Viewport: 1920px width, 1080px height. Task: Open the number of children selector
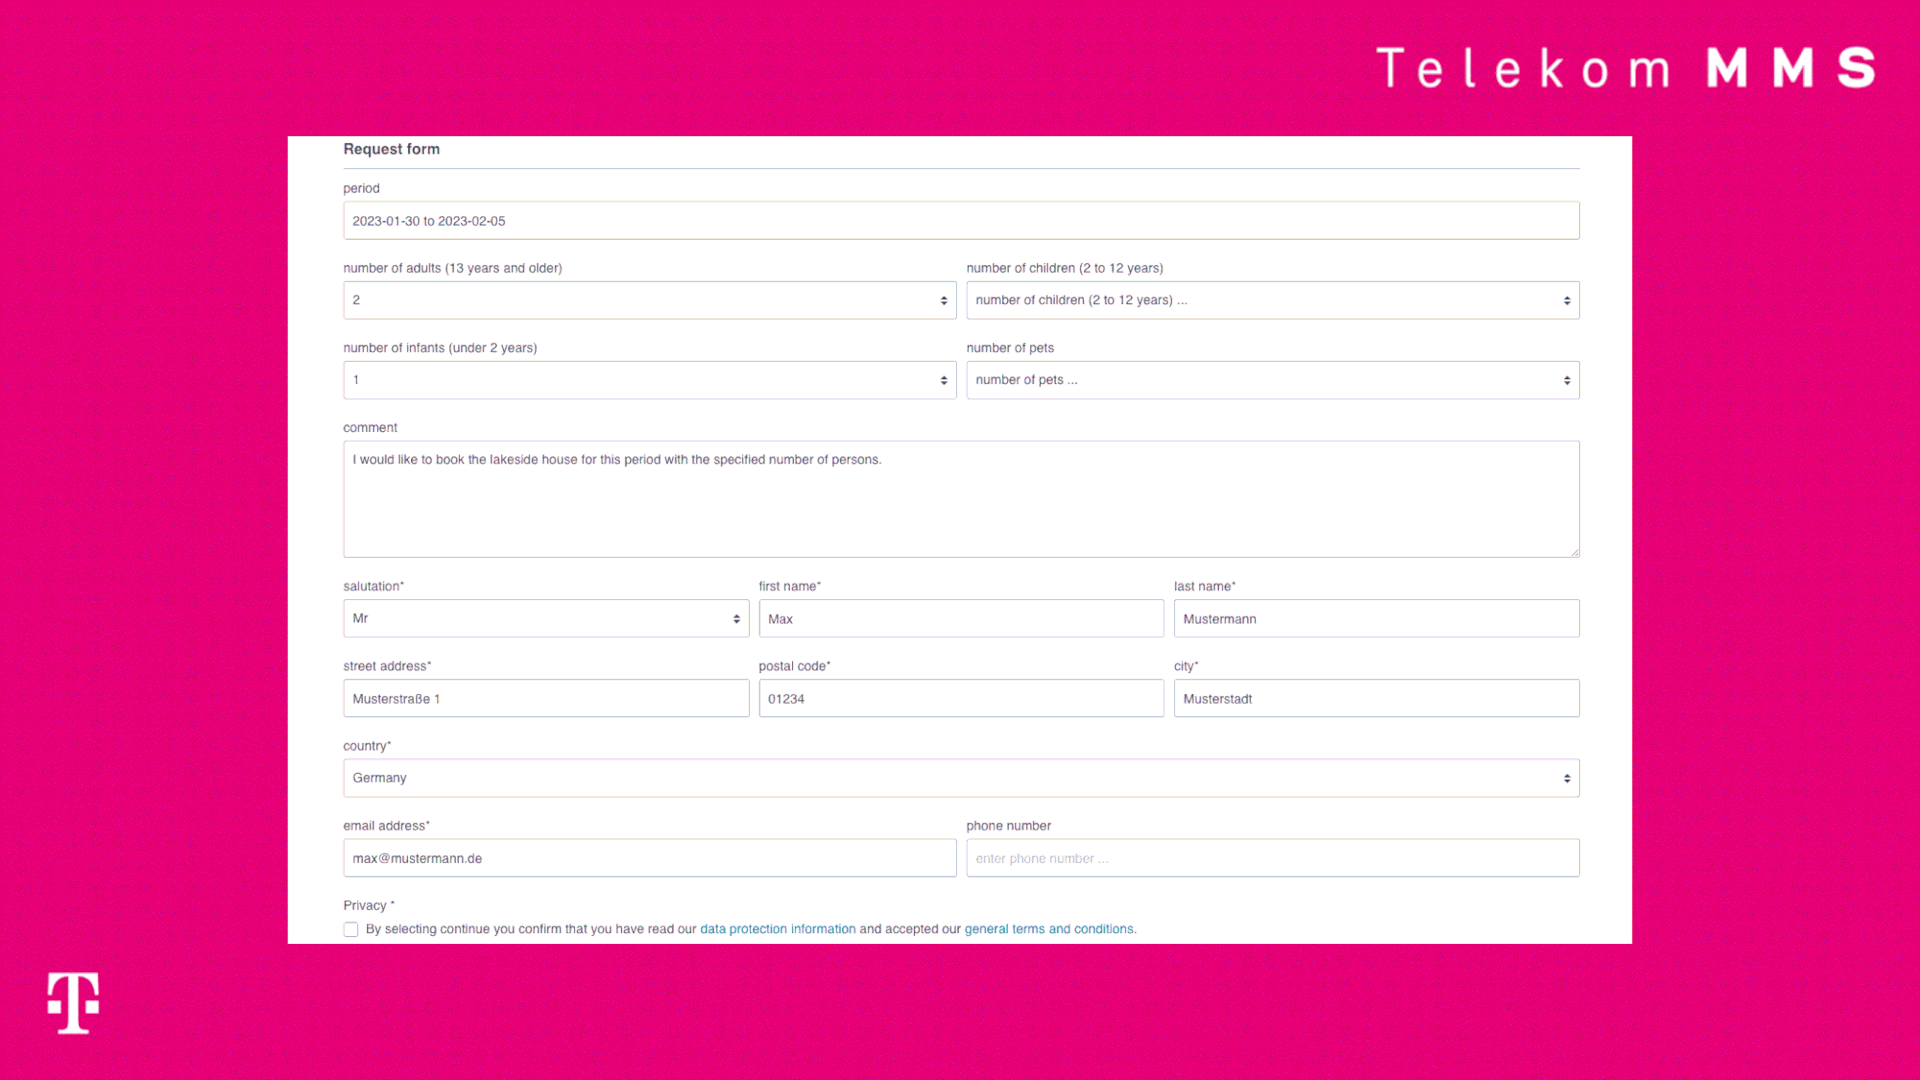(x=1273, y=299)
